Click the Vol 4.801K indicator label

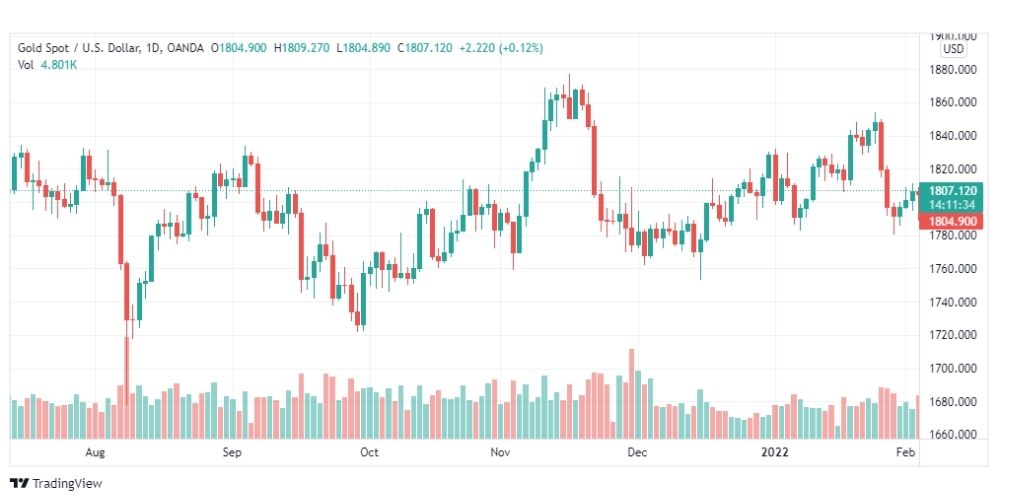(47, 65)
